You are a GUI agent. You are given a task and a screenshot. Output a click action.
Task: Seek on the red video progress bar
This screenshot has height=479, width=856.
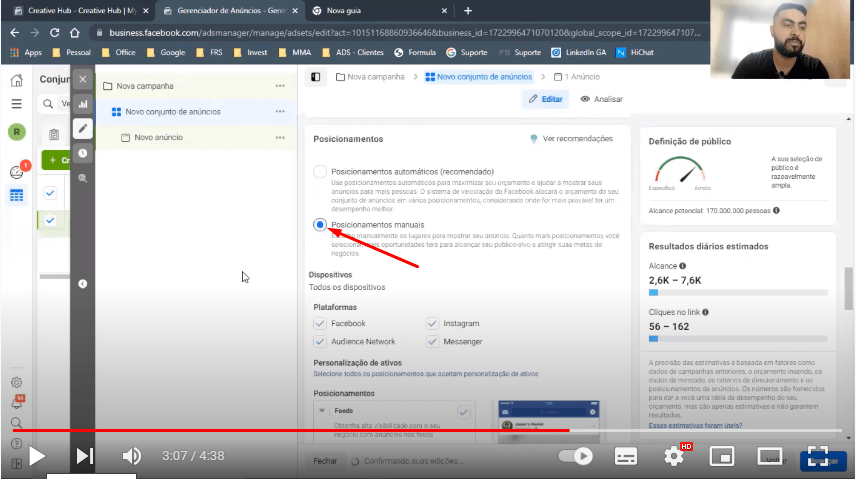click(427, 430)
